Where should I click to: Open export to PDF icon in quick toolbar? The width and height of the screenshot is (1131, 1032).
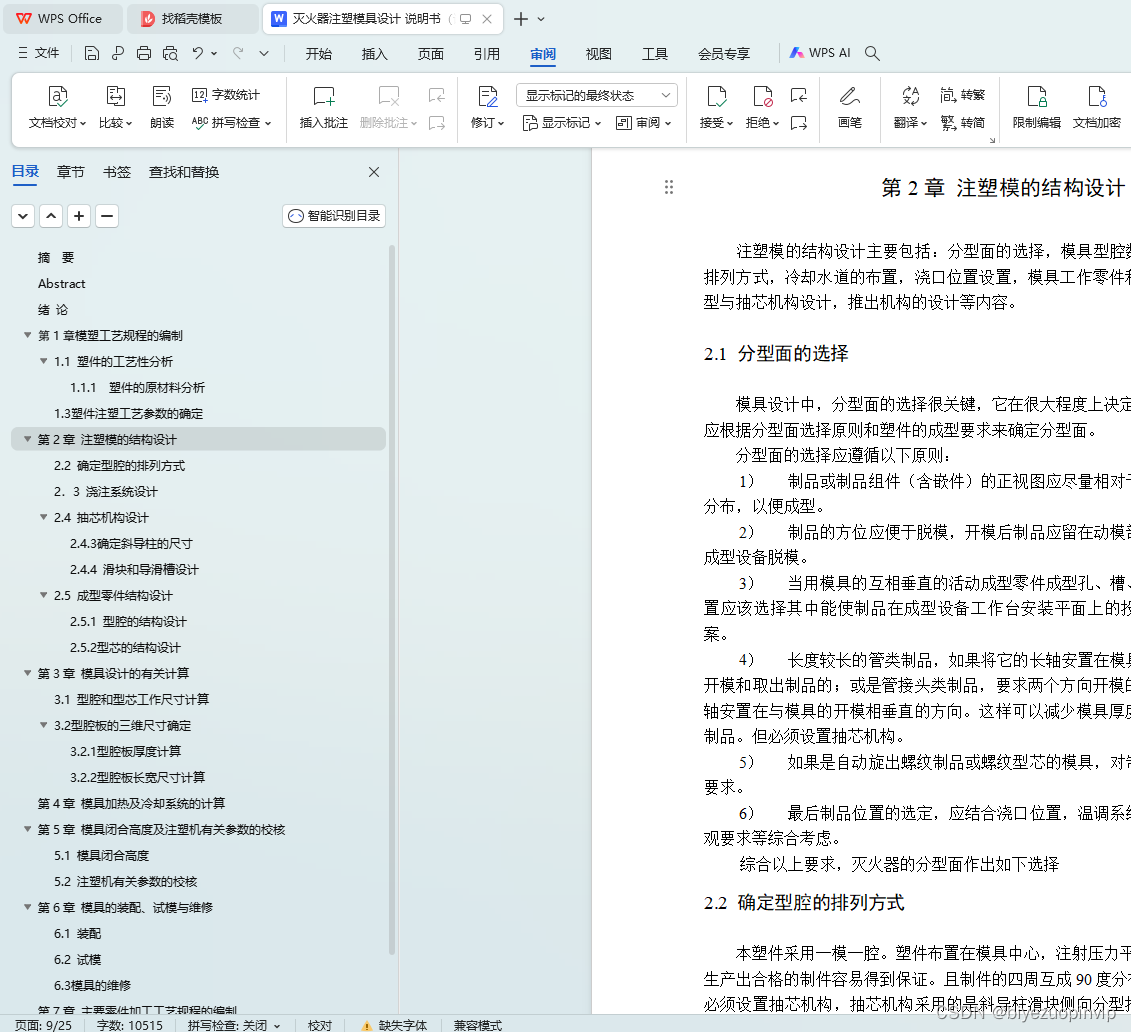point(118,53)
